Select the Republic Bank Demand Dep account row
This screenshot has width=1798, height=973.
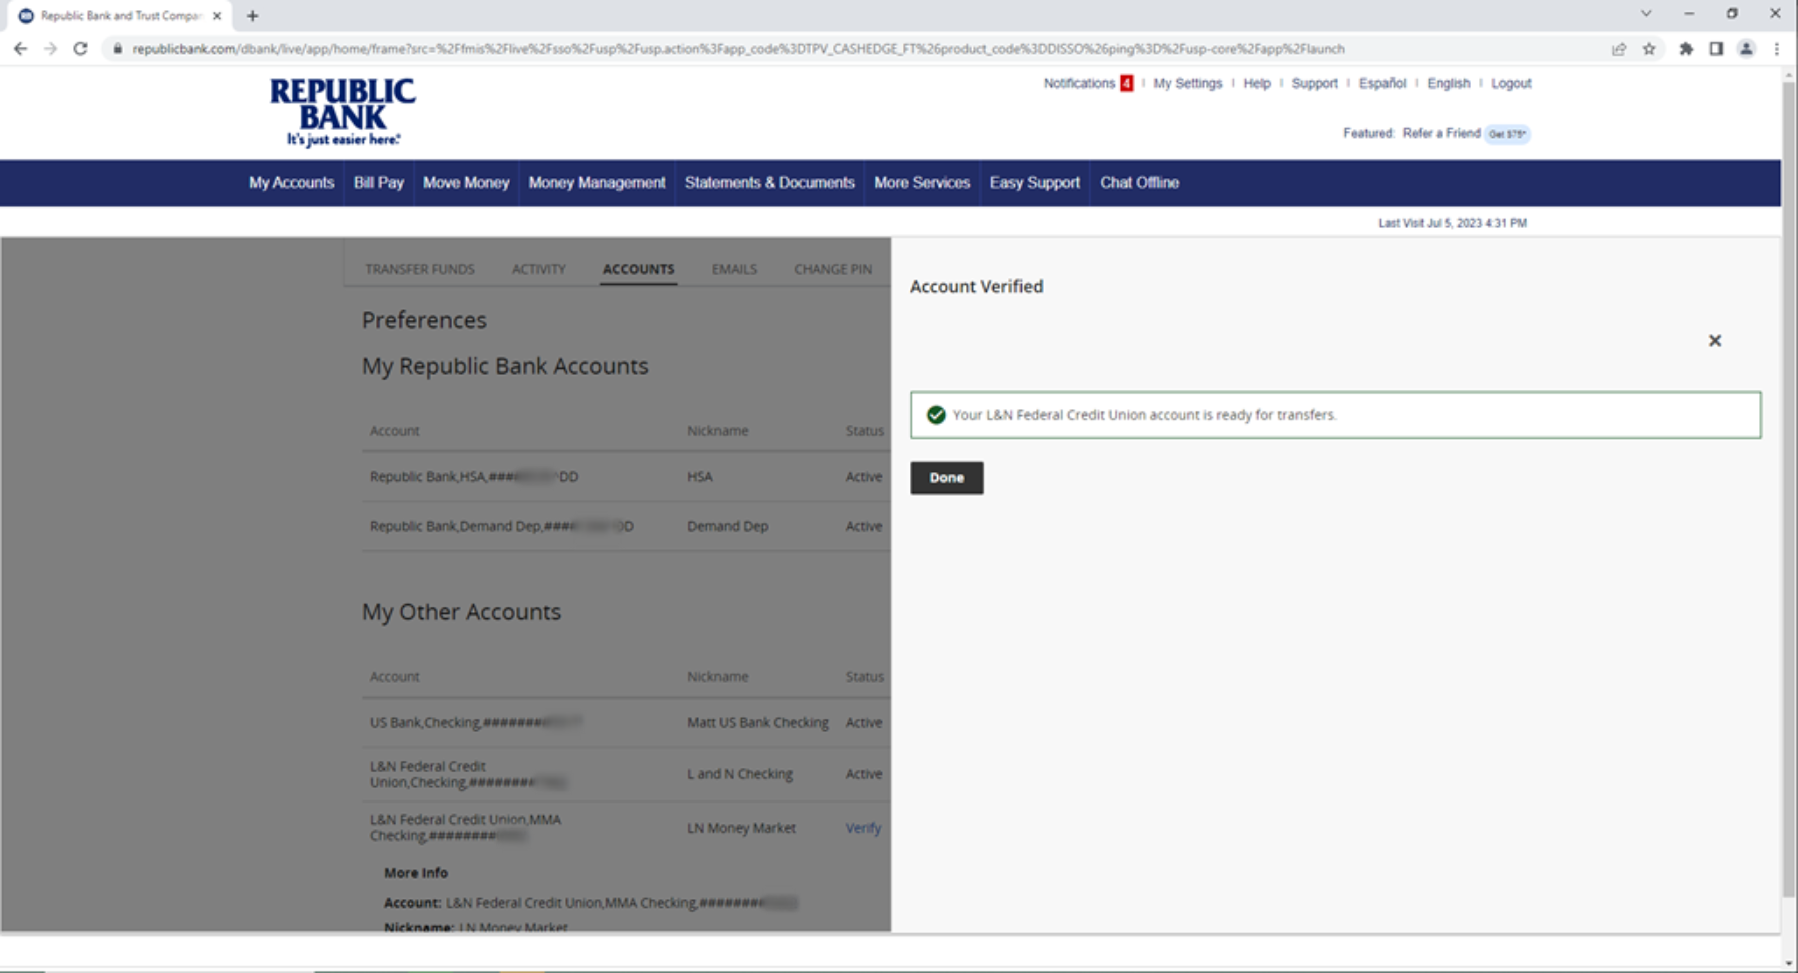pyautogui.click(x=626, y=526)
